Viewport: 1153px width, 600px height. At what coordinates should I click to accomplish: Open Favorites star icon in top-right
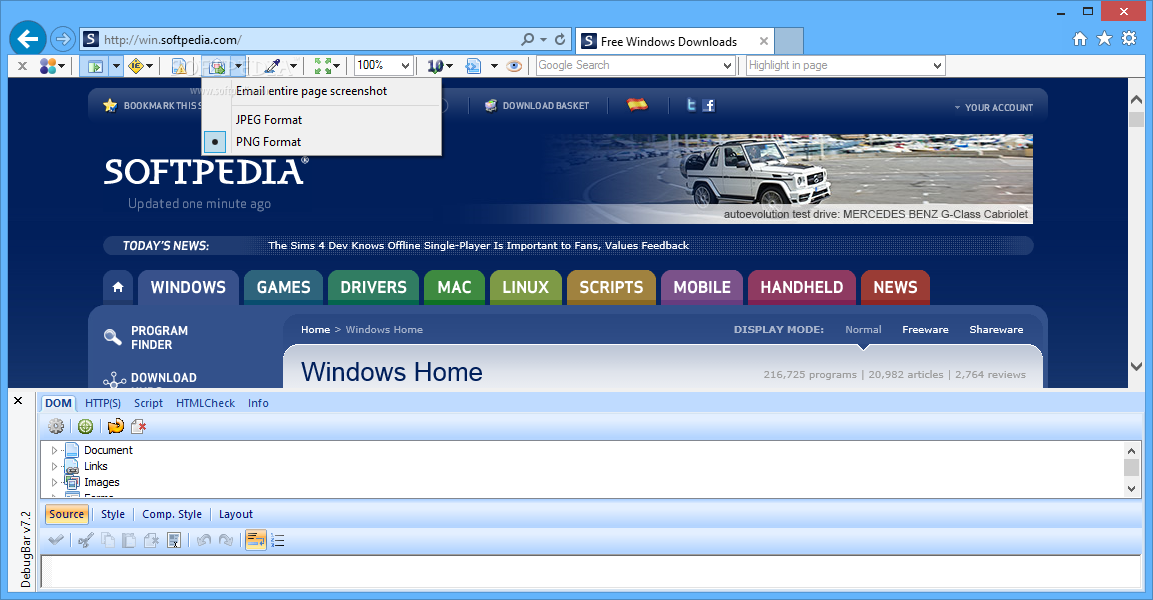click(1104, 39)
